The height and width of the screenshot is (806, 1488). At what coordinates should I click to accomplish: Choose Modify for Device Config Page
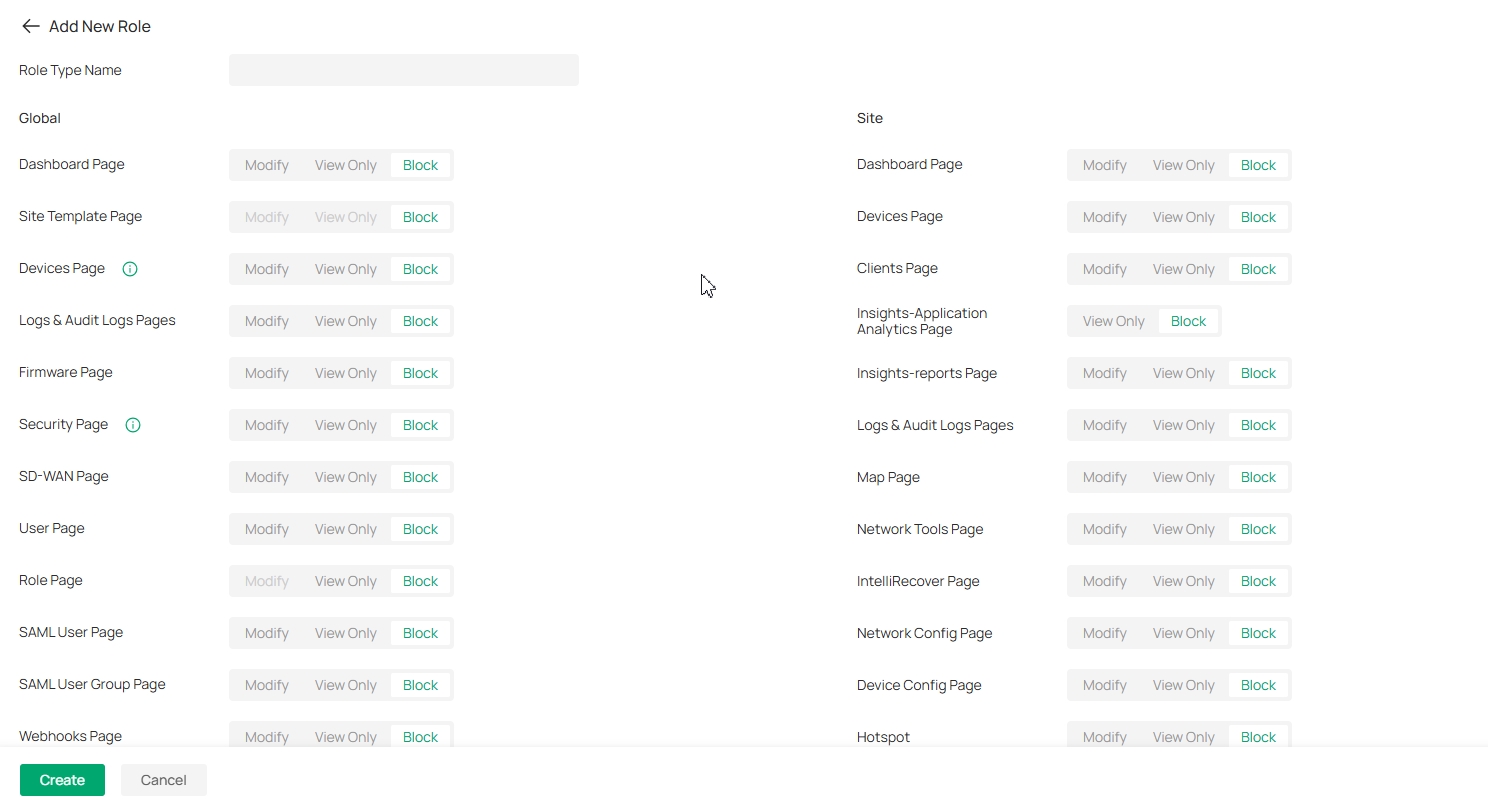(1104, 685)
